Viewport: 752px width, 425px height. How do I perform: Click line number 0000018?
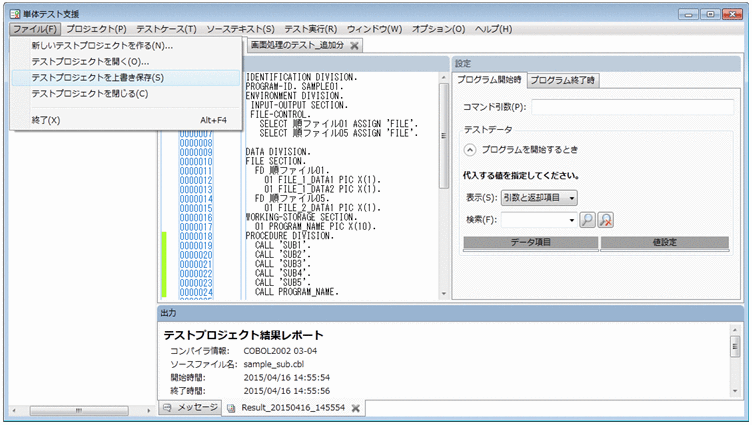click(x=196, y=236)
